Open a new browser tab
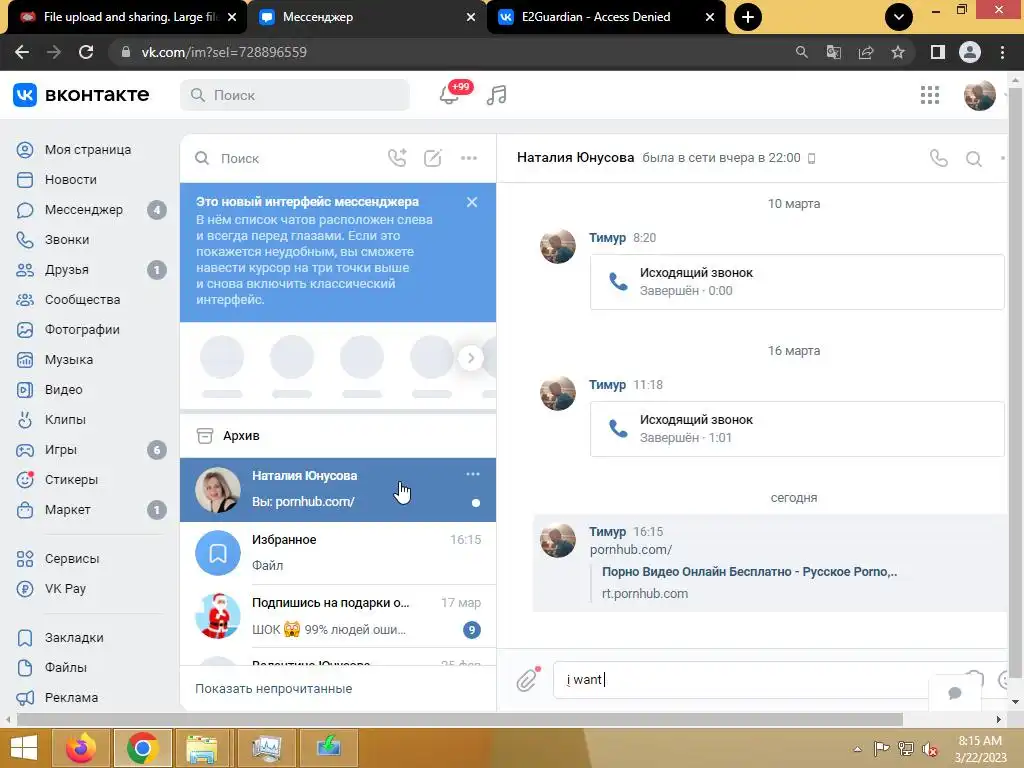 point(748,17)
